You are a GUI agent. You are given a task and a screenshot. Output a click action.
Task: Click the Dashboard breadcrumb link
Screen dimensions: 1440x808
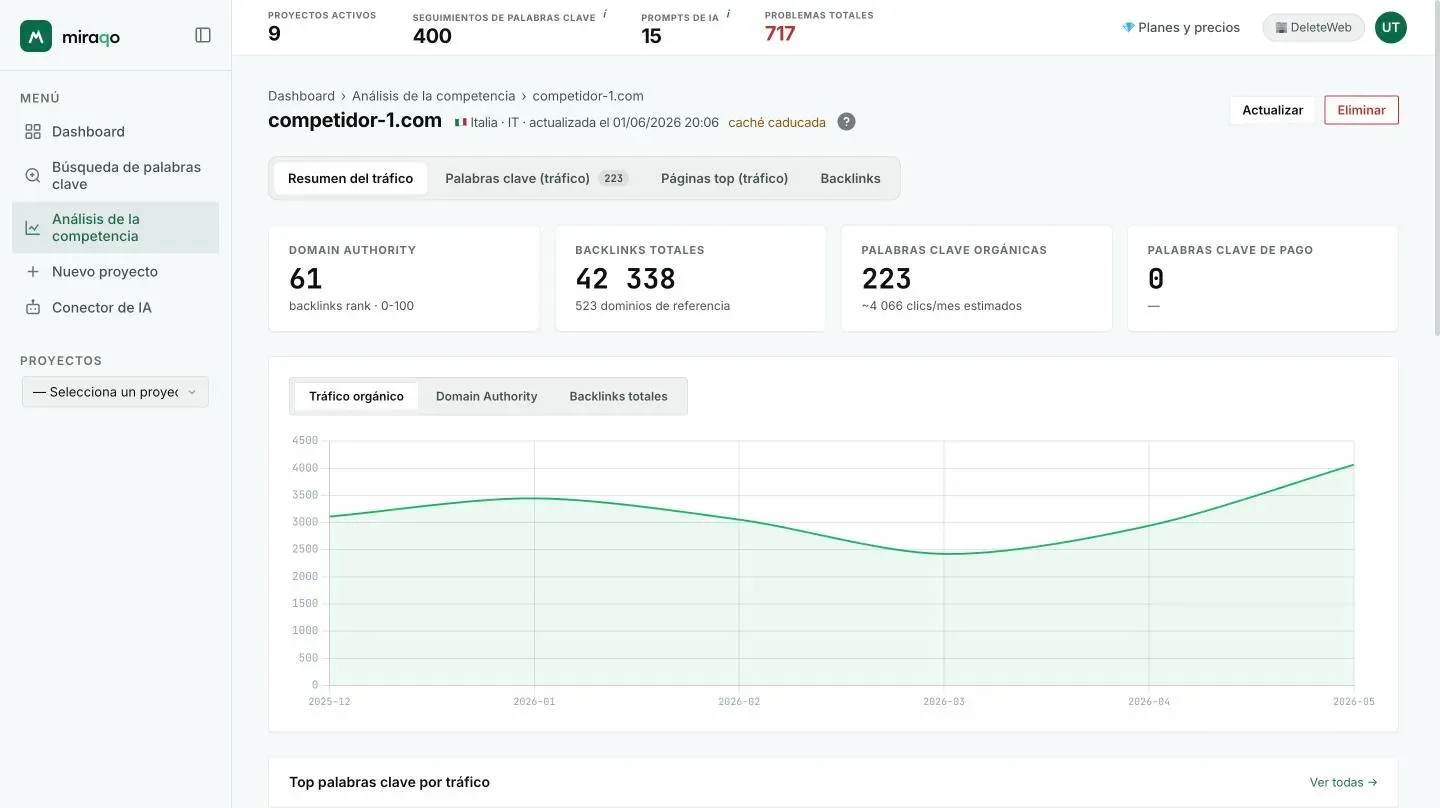click(x=301, y=96)
